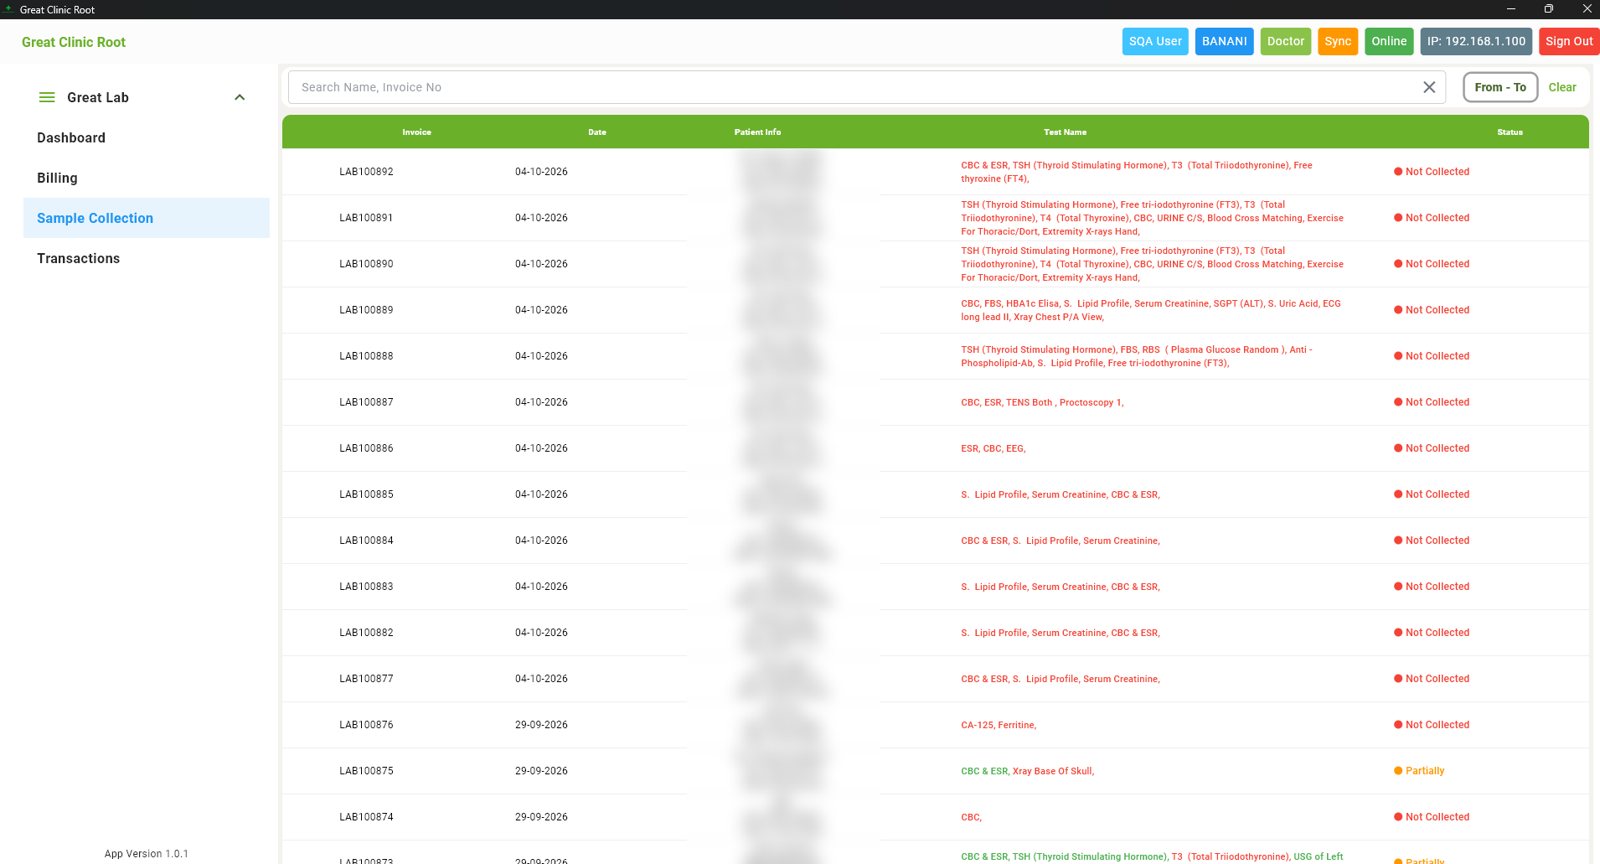Click Not Collected status for LAB100890
The width and height of the screenshot is (1600, 864).
coord(1432,264)
